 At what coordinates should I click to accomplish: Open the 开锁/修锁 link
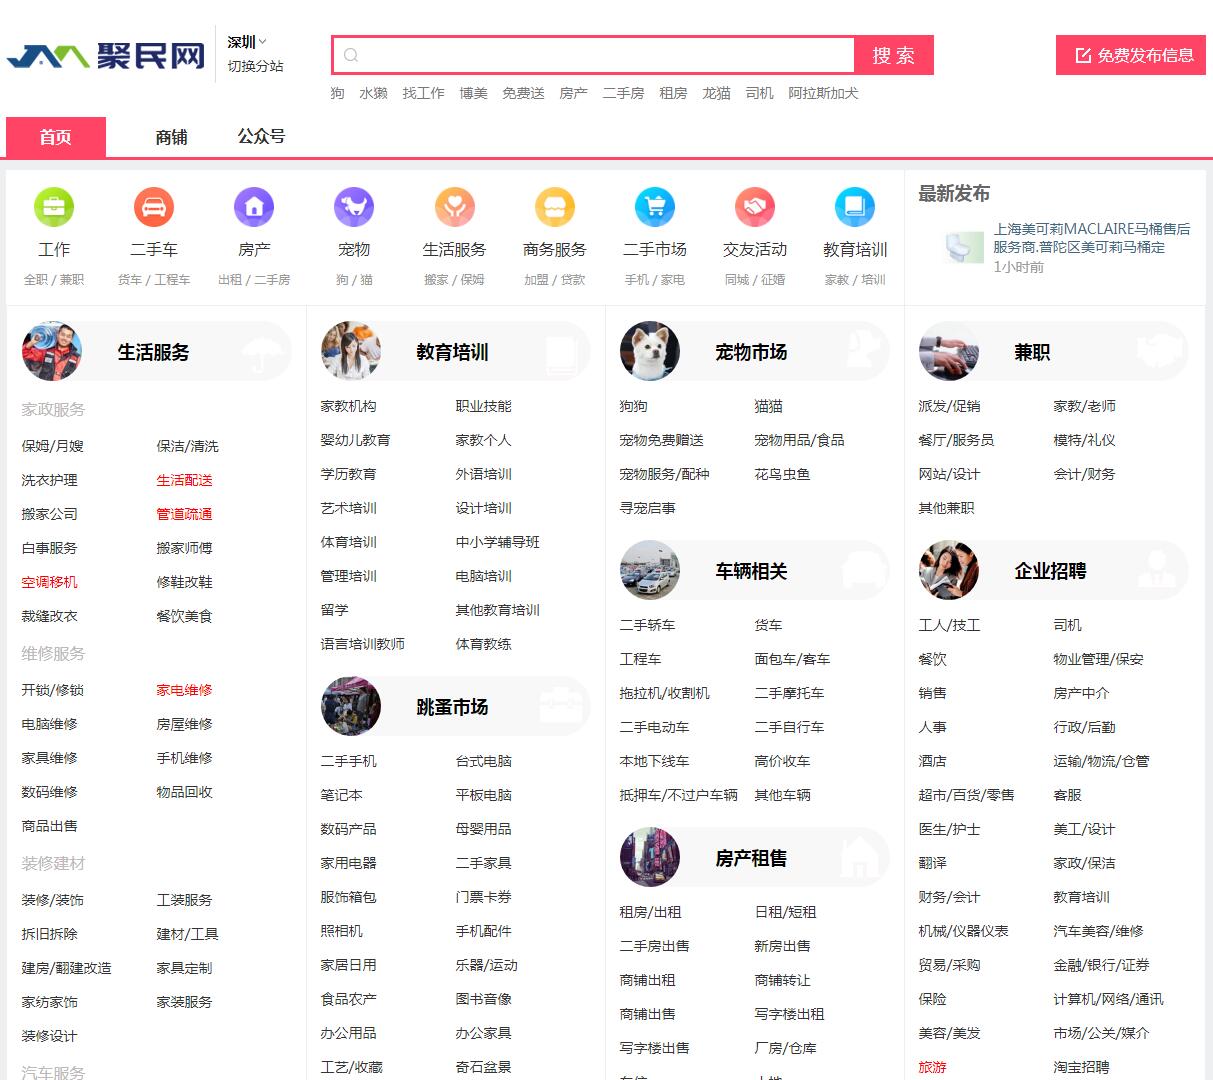53,690
